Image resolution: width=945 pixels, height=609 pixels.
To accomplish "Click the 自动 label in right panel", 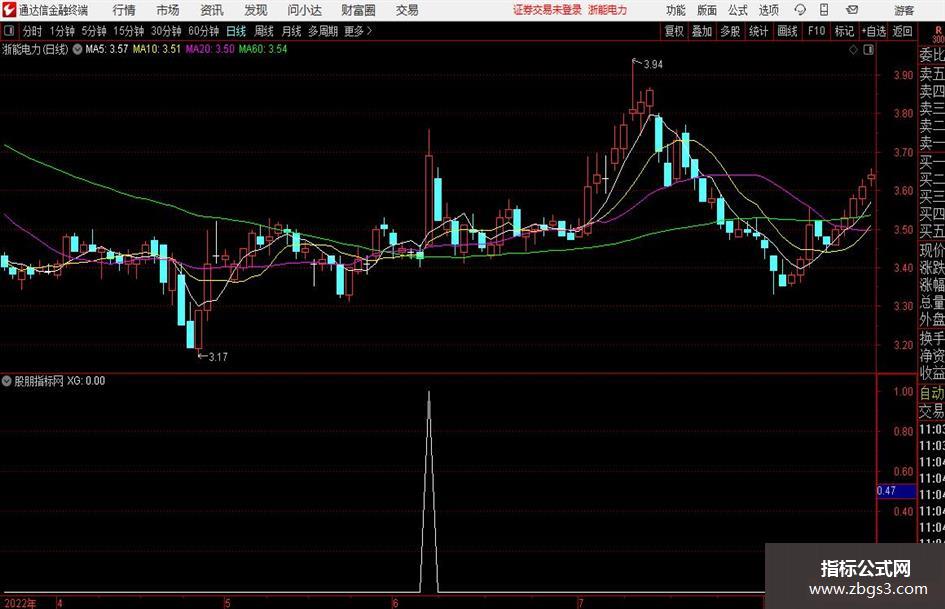I will coord(932,393).
